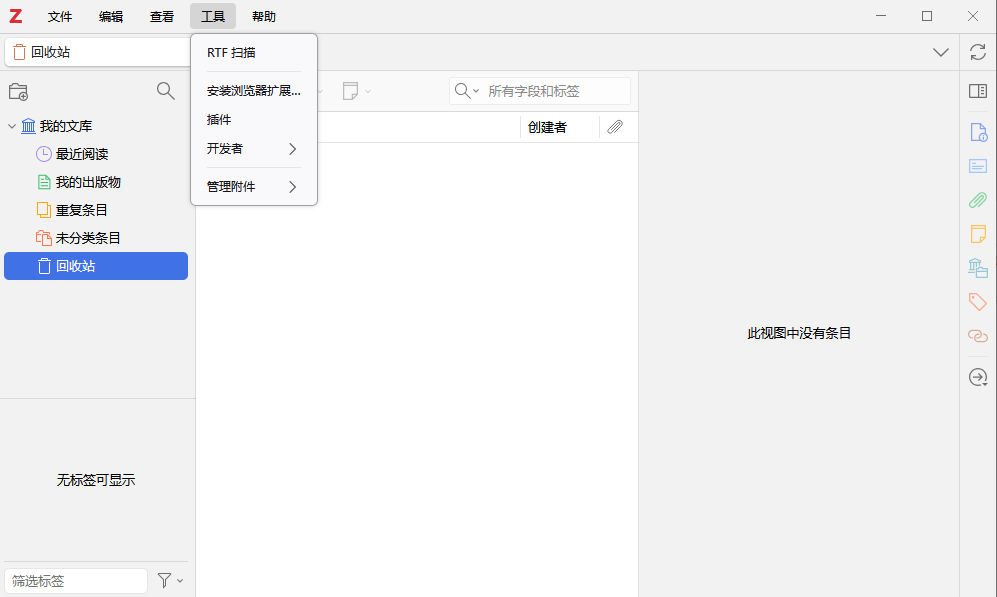Viewport: 997px width, 597px height.
Task: Open the 编辑 menu
Action: [x=111, y=17]
